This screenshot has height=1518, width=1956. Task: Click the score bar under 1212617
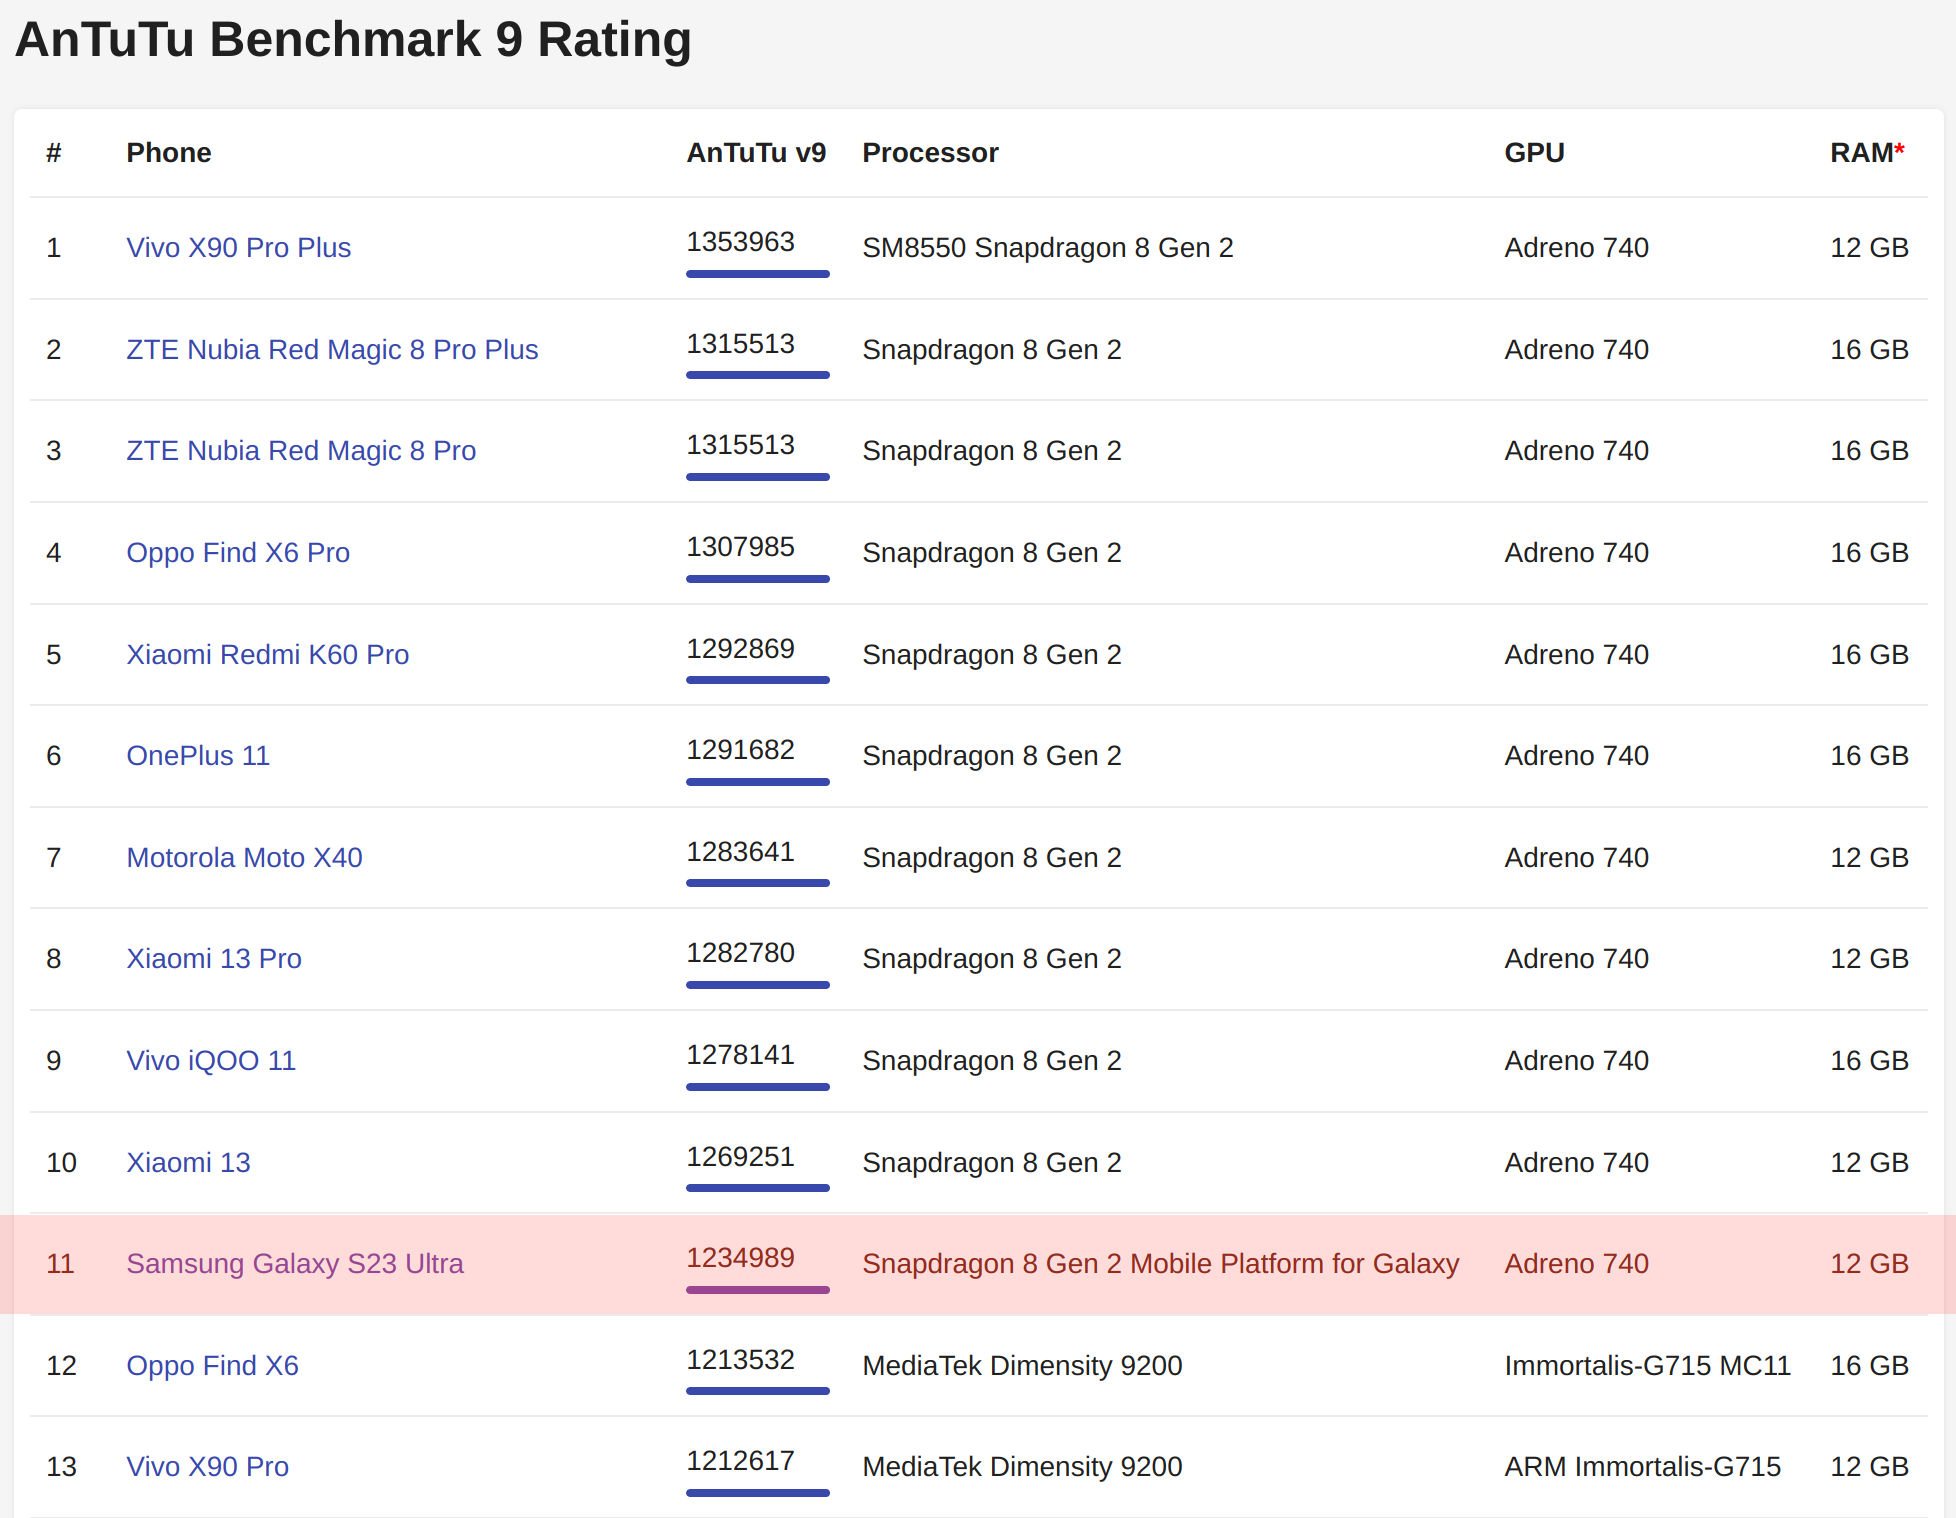coord(758,1493)
